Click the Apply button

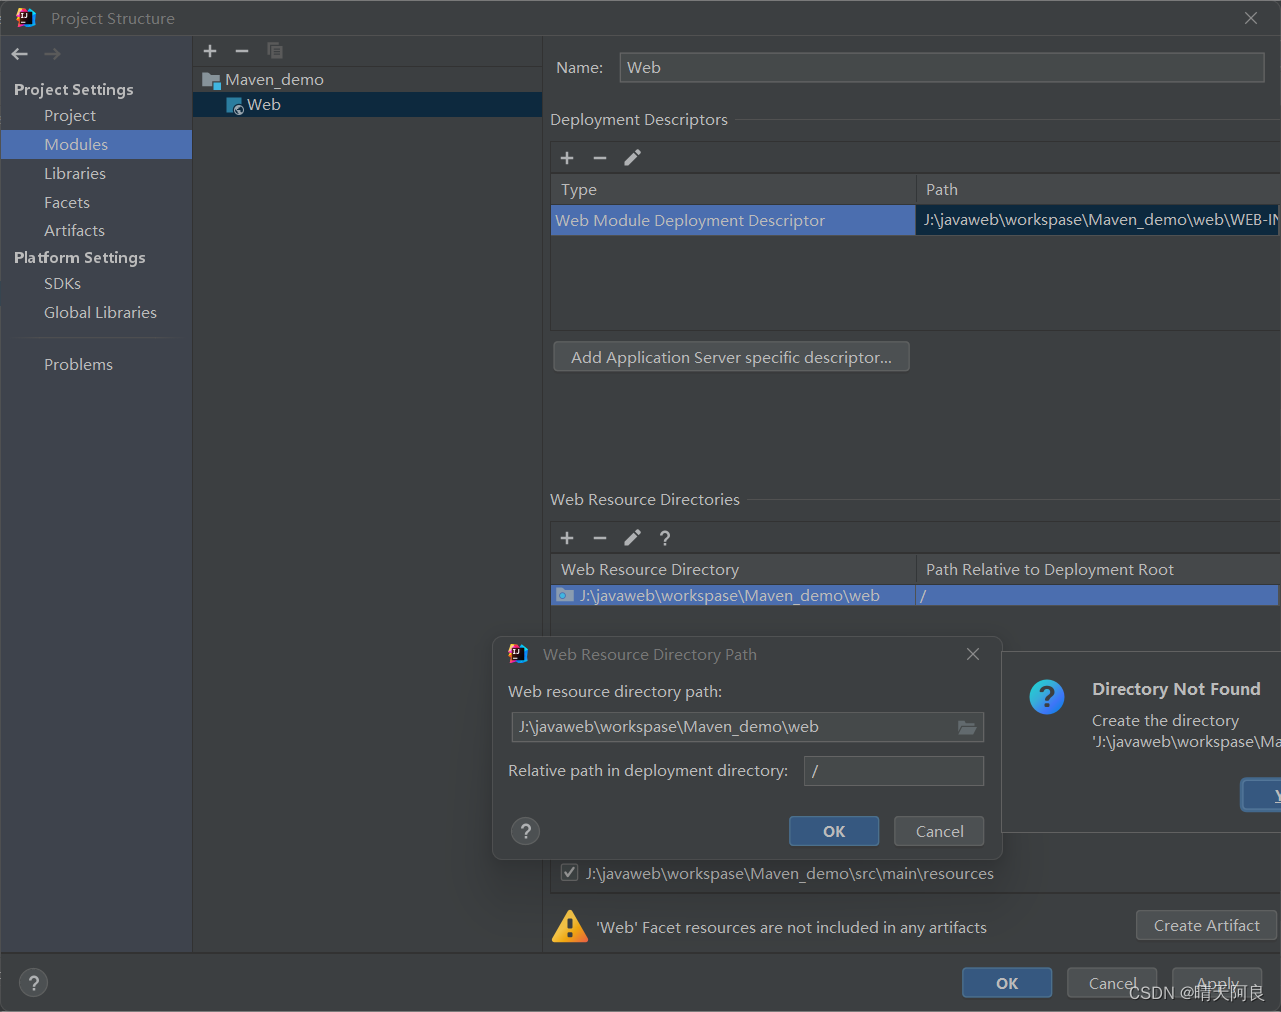[1217, 983]
